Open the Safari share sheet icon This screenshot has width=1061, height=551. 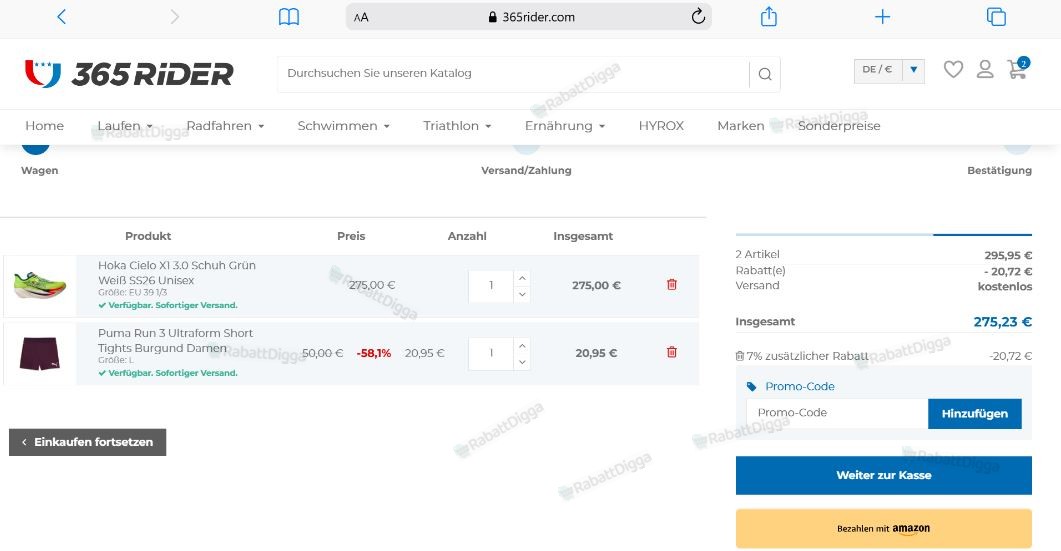(769, 16)
